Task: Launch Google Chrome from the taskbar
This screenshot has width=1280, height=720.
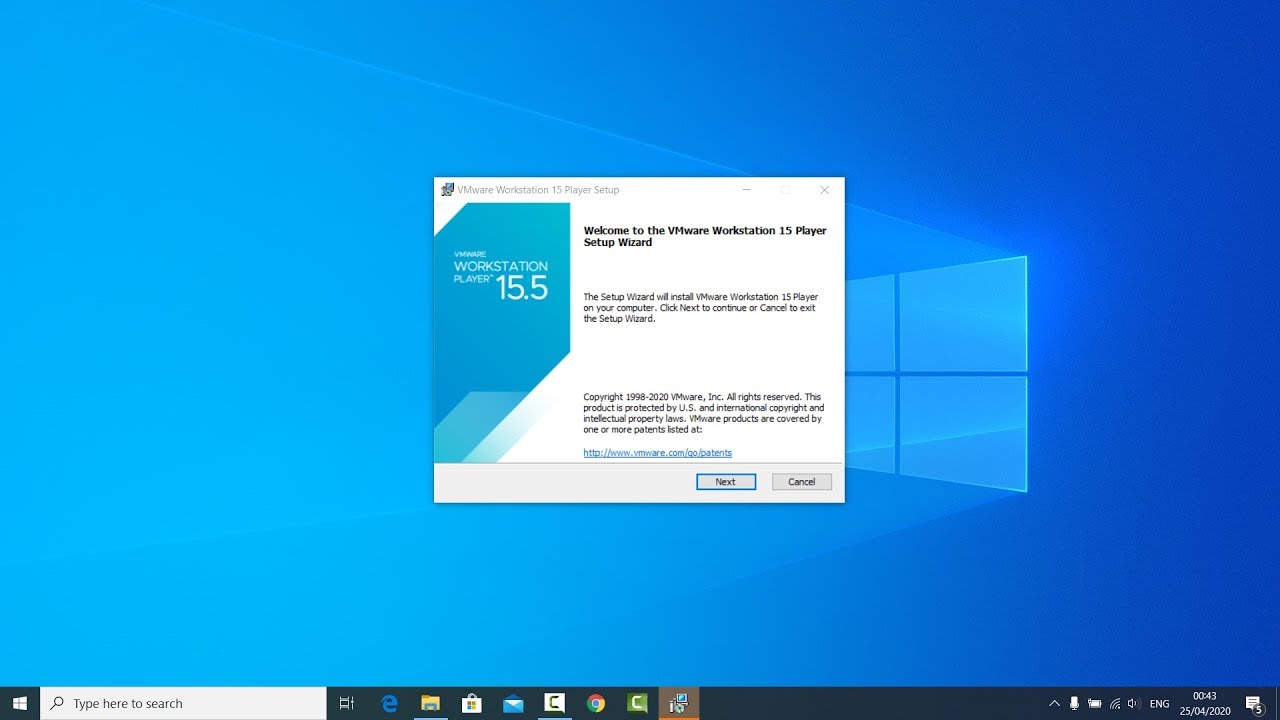Action: [x=596, y=703]
